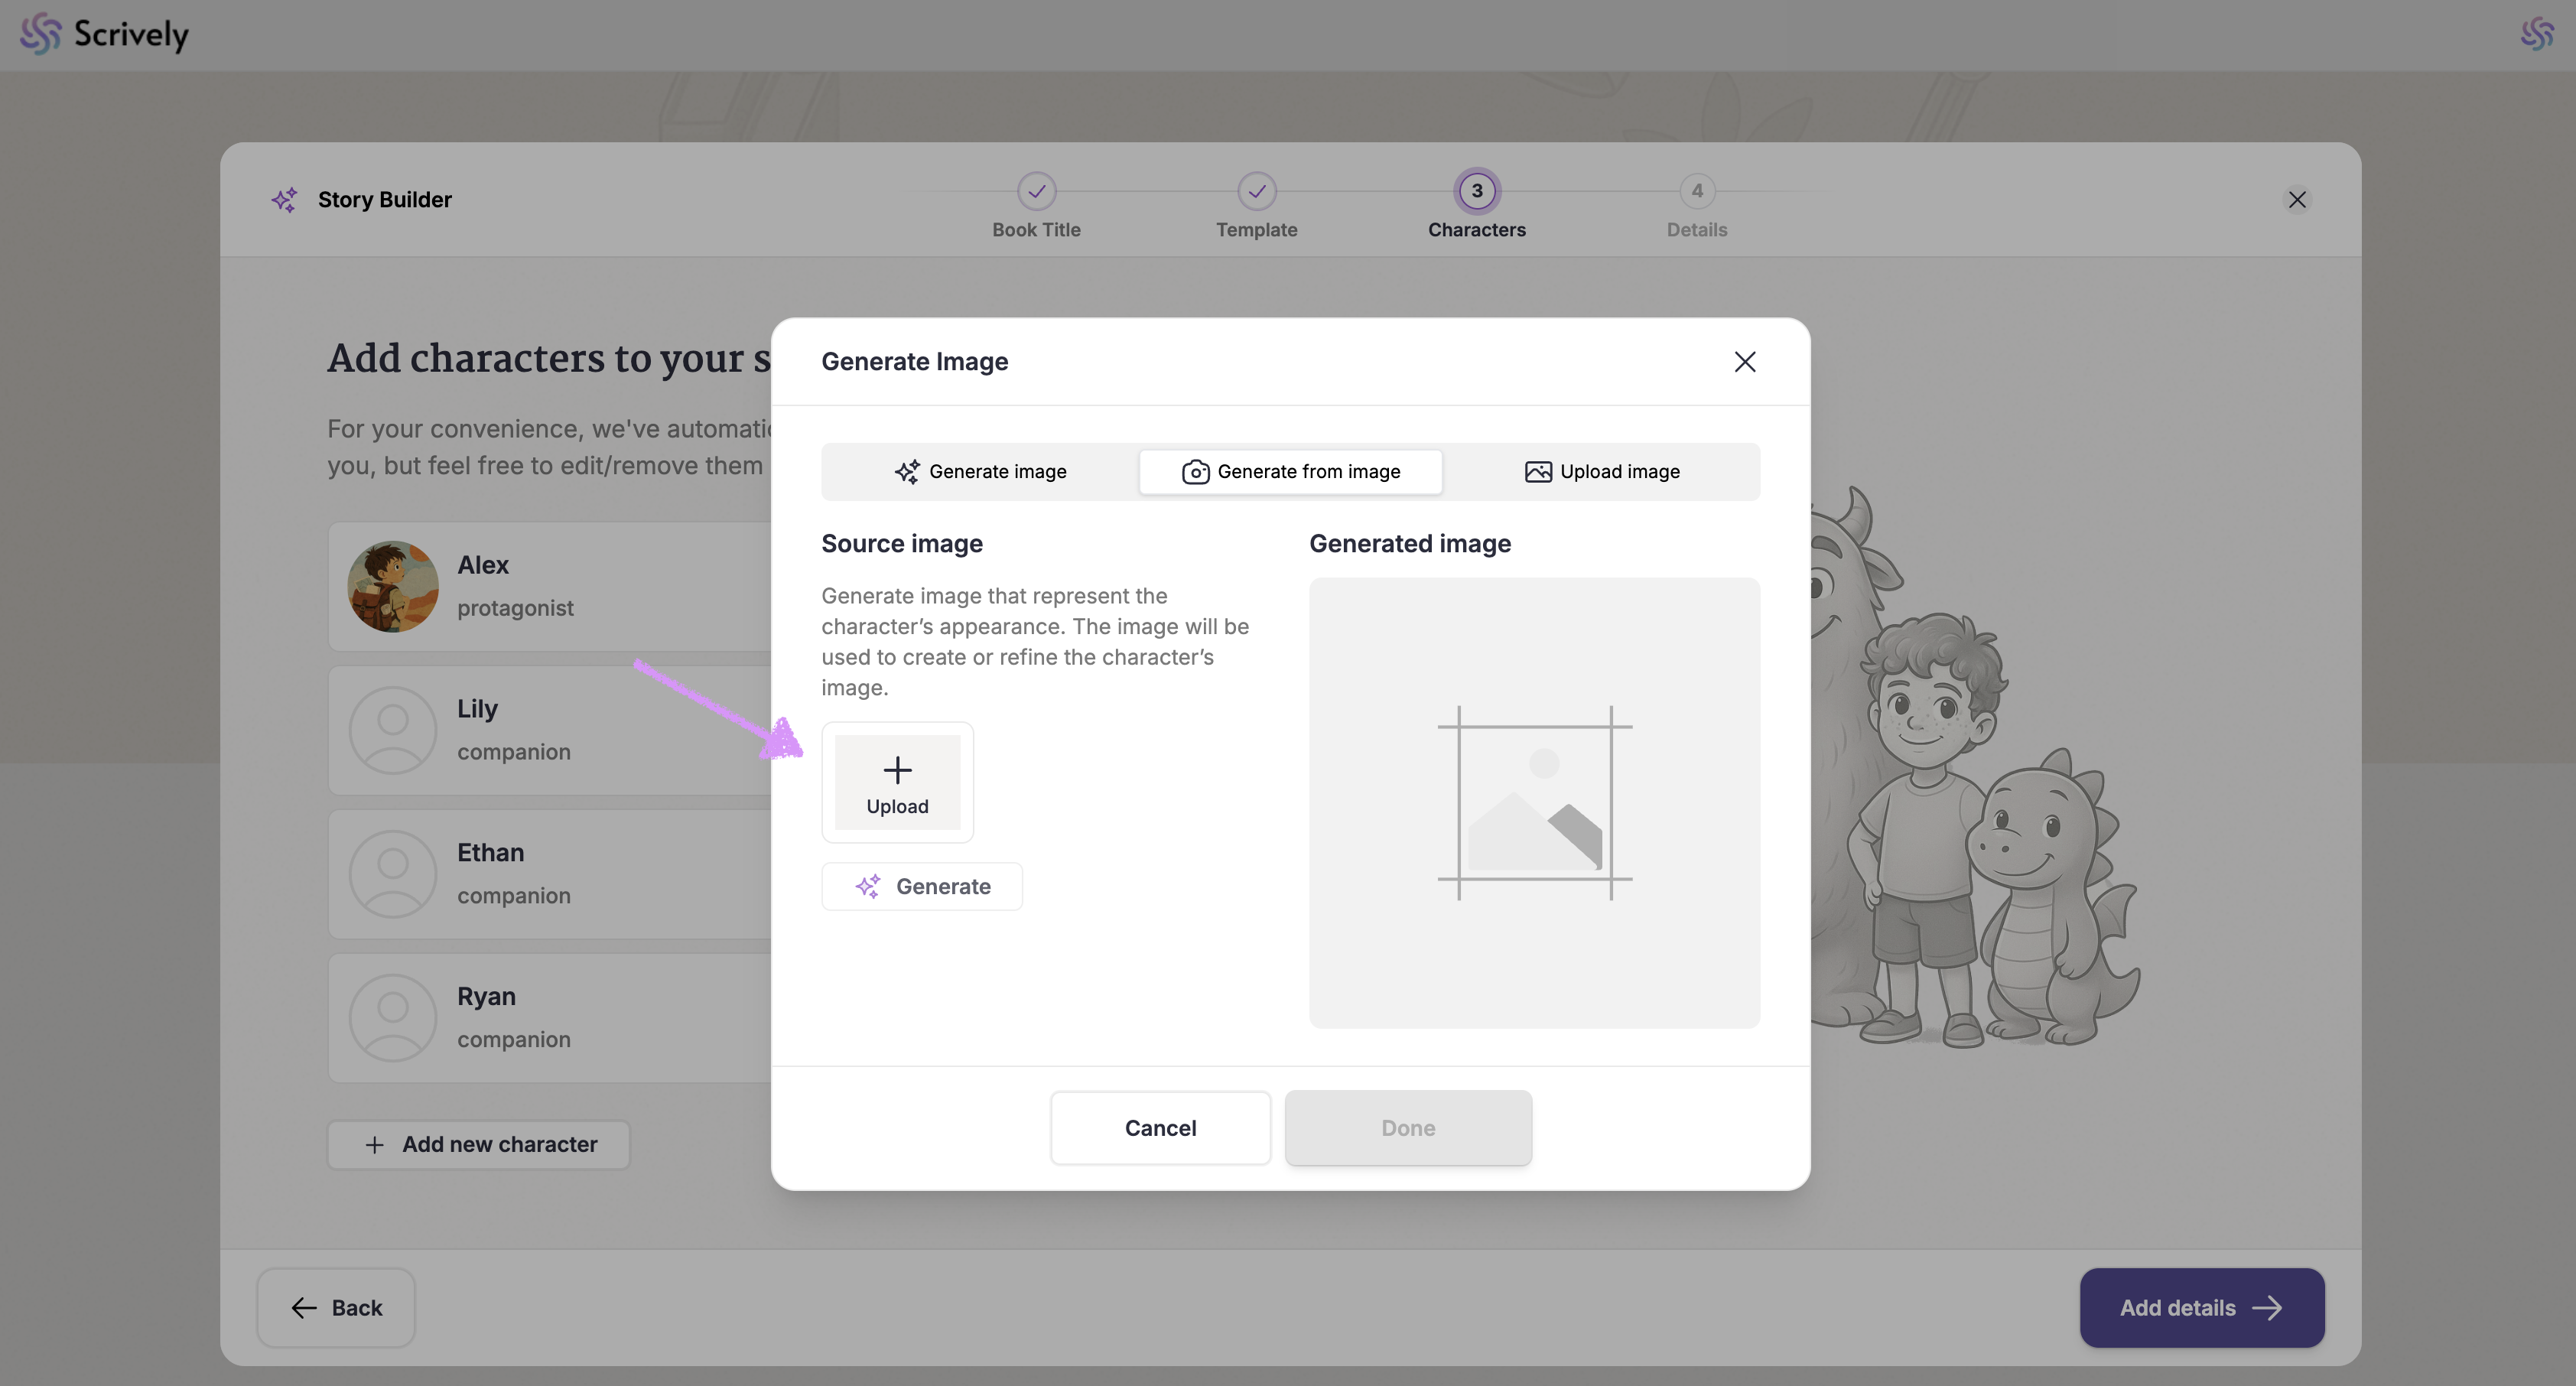The width and height of the screenshot is (2576, 1386).
Task: Click the Done button
Action: click(x=1407, y=1128)
